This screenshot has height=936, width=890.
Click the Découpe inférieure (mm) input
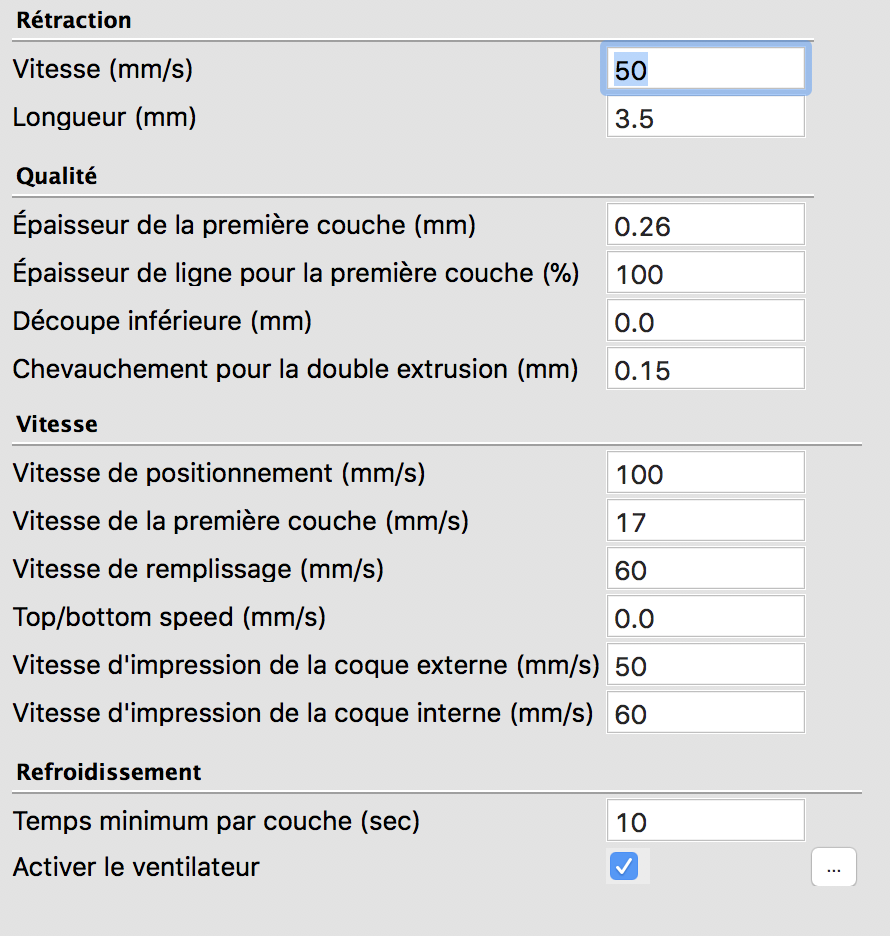[705, 322]
